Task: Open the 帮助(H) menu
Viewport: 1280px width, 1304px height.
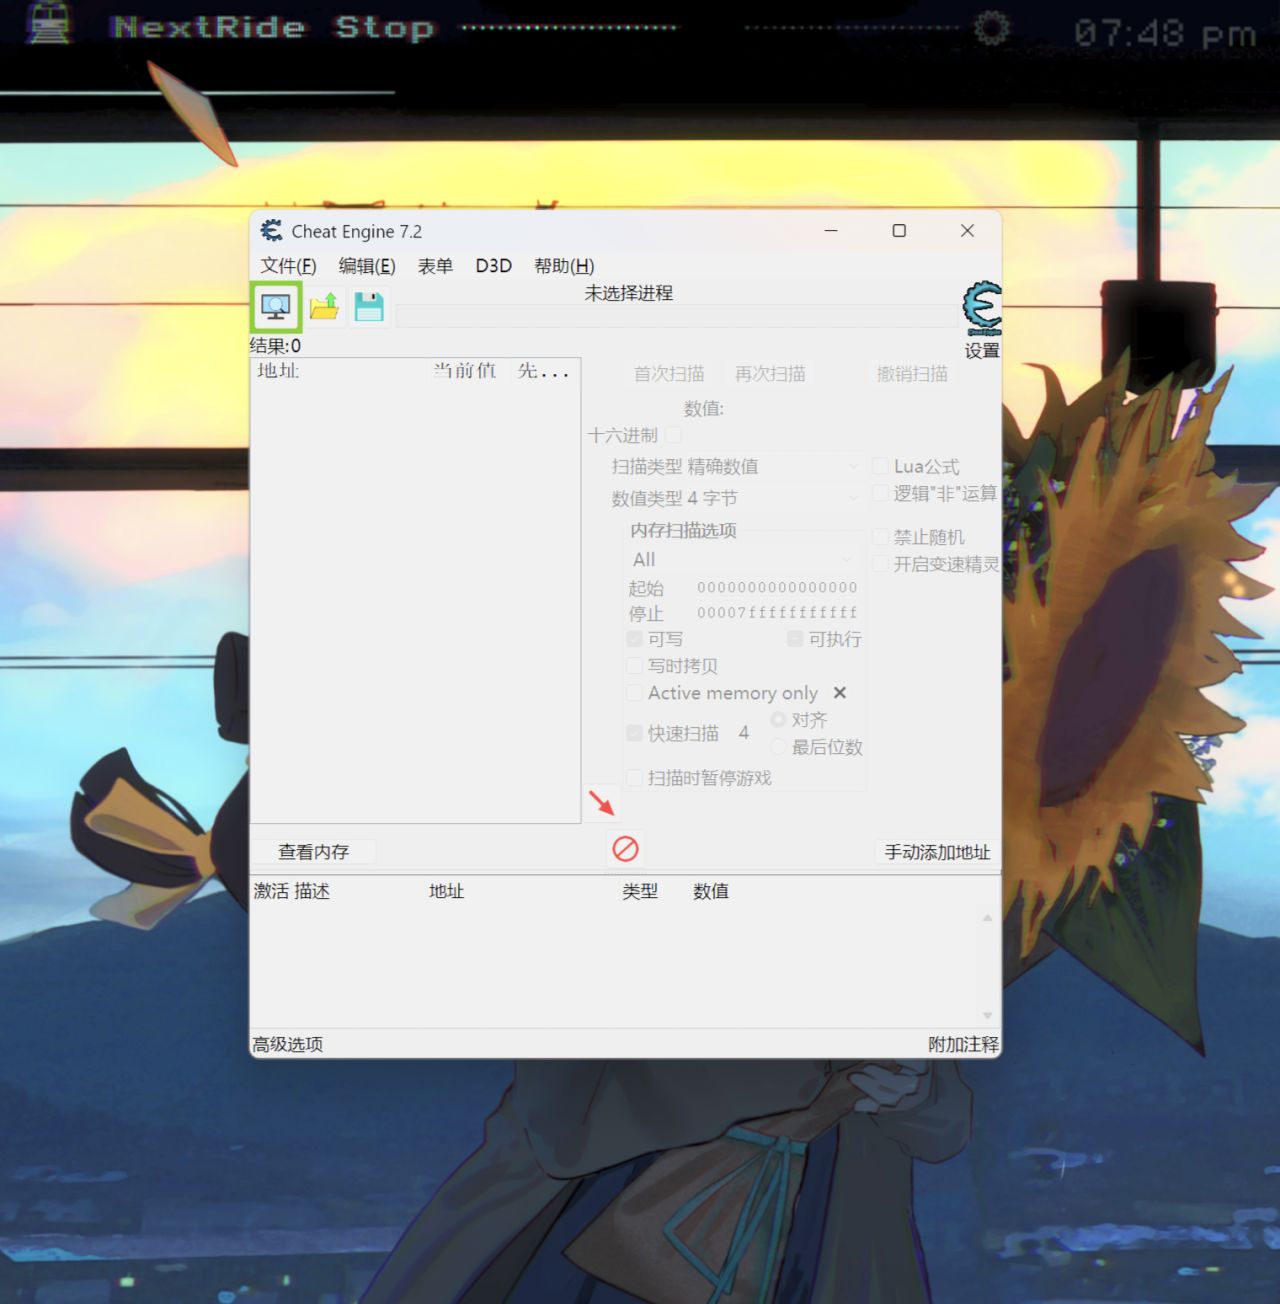Action: pos(564,266)
